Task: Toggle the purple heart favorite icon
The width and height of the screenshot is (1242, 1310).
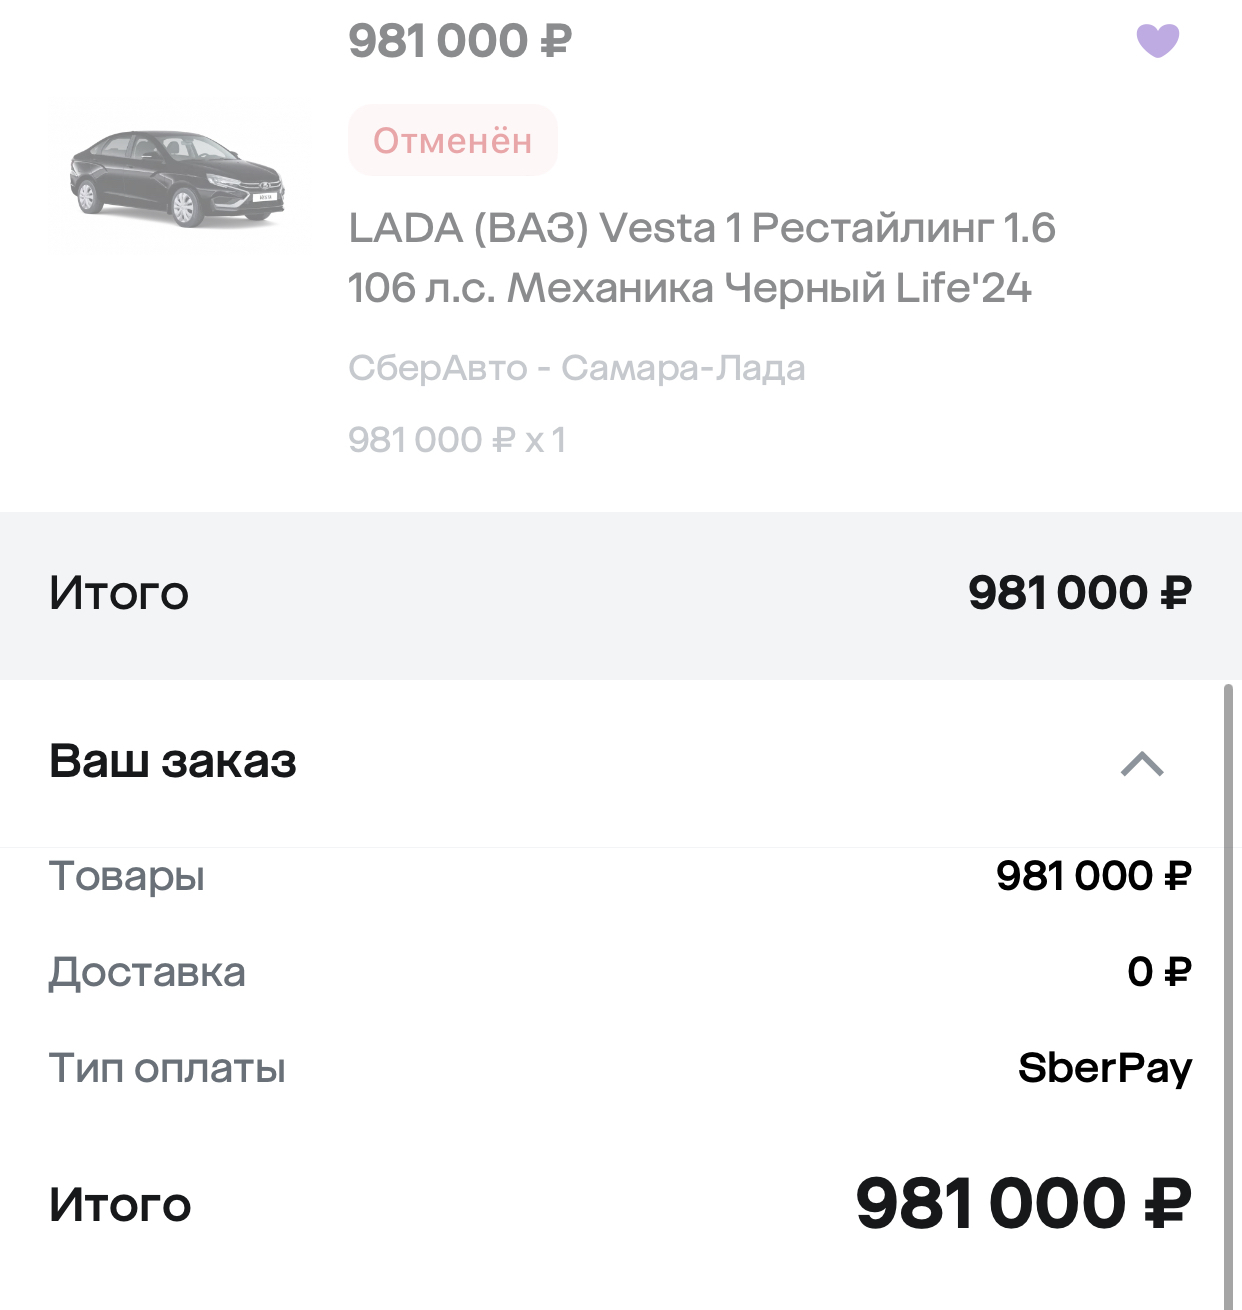Action: tap(1157, 41)
